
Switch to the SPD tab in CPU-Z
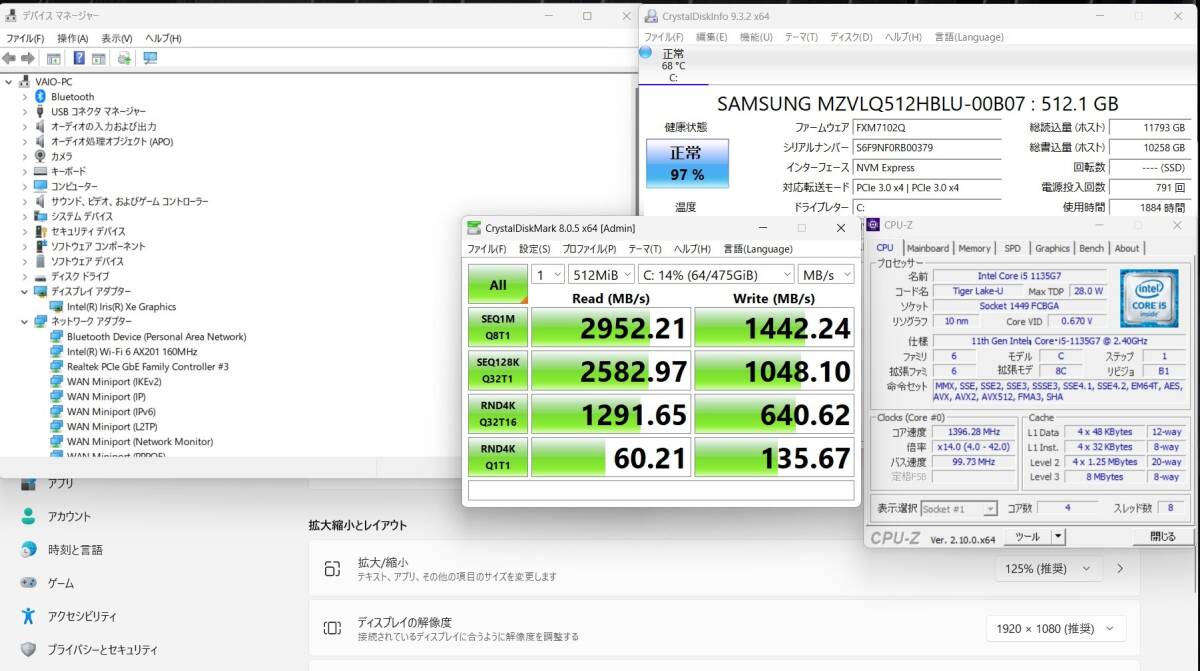pyautogui.click(x=1012, y=248)
